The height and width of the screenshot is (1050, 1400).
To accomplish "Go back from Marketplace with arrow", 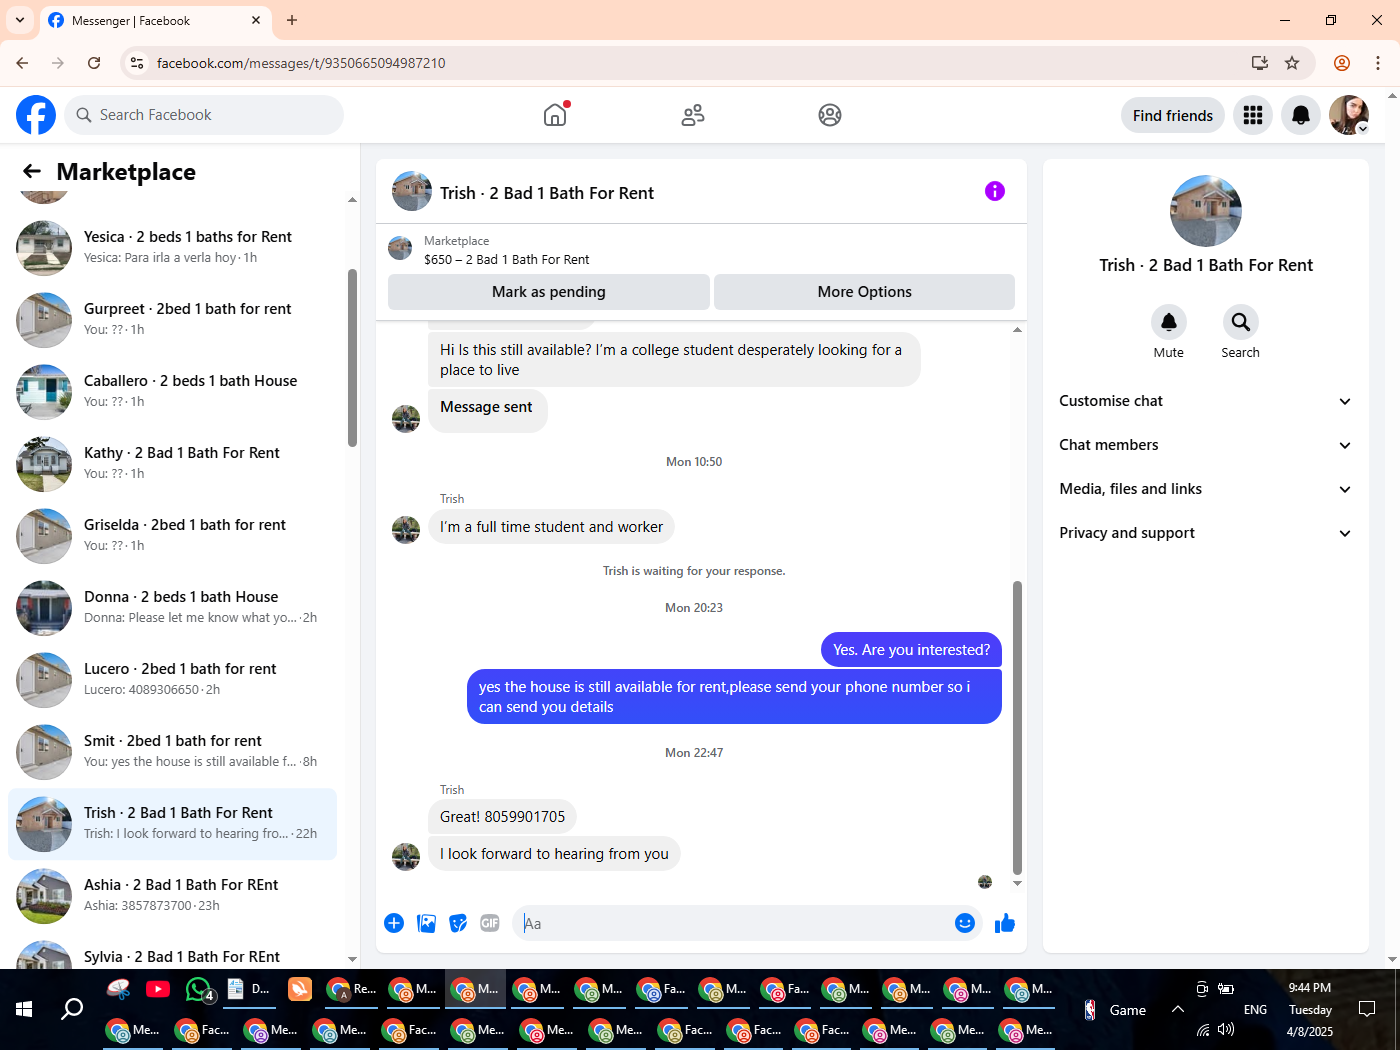I will (x=32, y=172).
